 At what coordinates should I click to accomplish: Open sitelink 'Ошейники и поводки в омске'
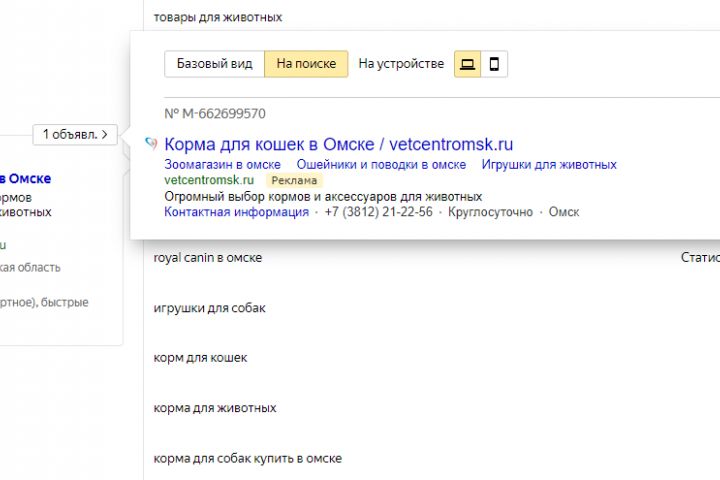tap(381, 164)
